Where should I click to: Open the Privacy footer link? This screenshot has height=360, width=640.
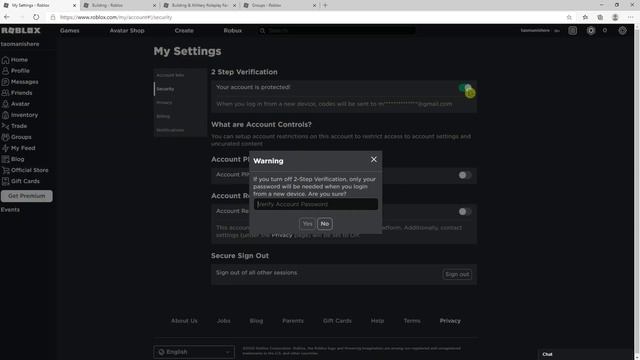coord(450,321)
